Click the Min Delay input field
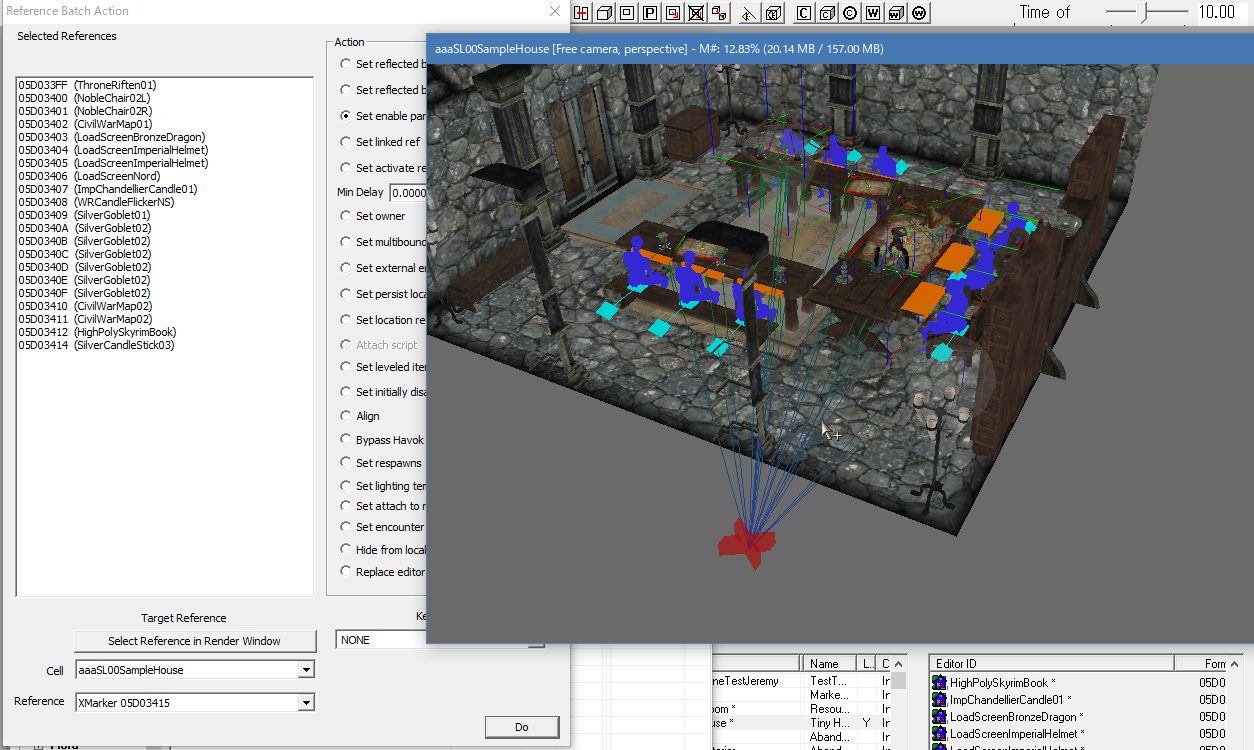 click(x=407, y=193)
